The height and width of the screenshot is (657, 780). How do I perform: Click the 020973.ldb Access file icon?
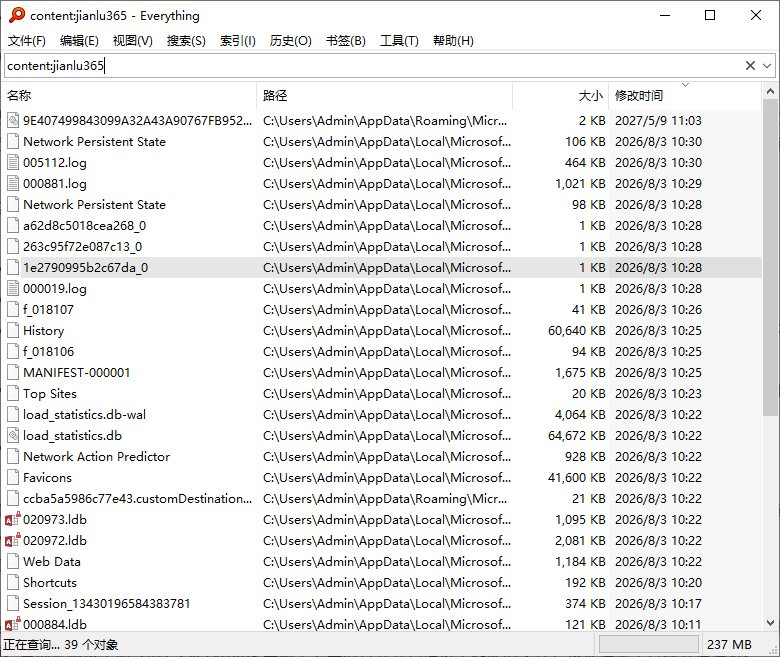click(x=13, y=519)
